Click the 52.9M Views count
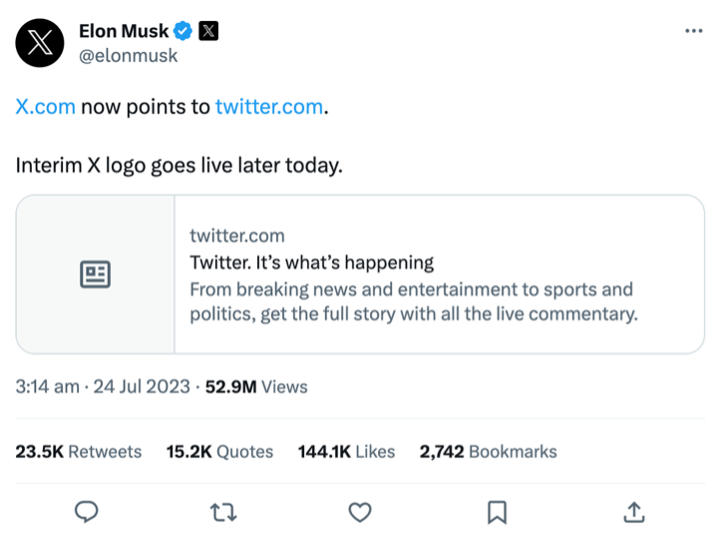Image resolution: width=727 pixels, height=540 pixels. point(256,386)
